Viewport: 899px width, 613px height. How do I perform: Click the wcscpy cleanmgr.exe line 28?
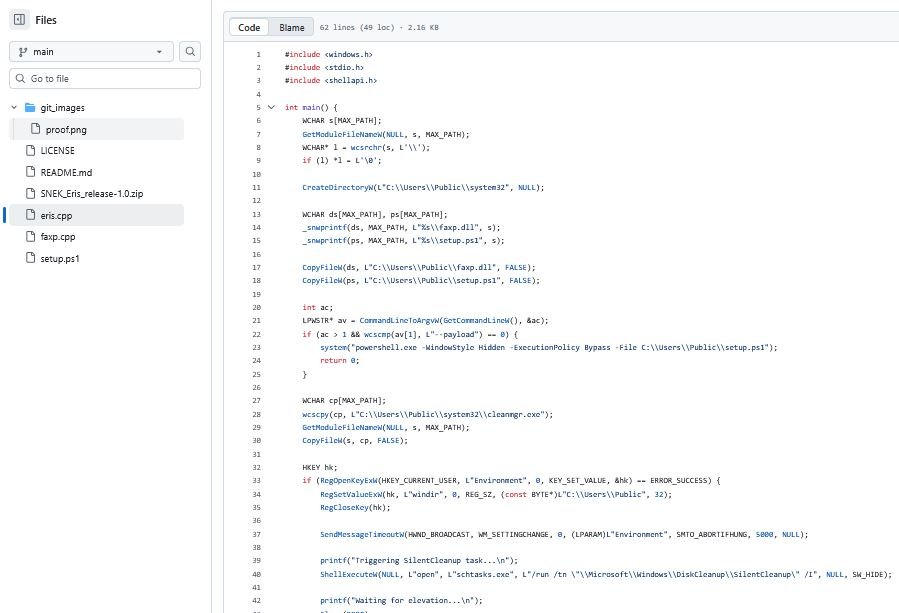428,414
